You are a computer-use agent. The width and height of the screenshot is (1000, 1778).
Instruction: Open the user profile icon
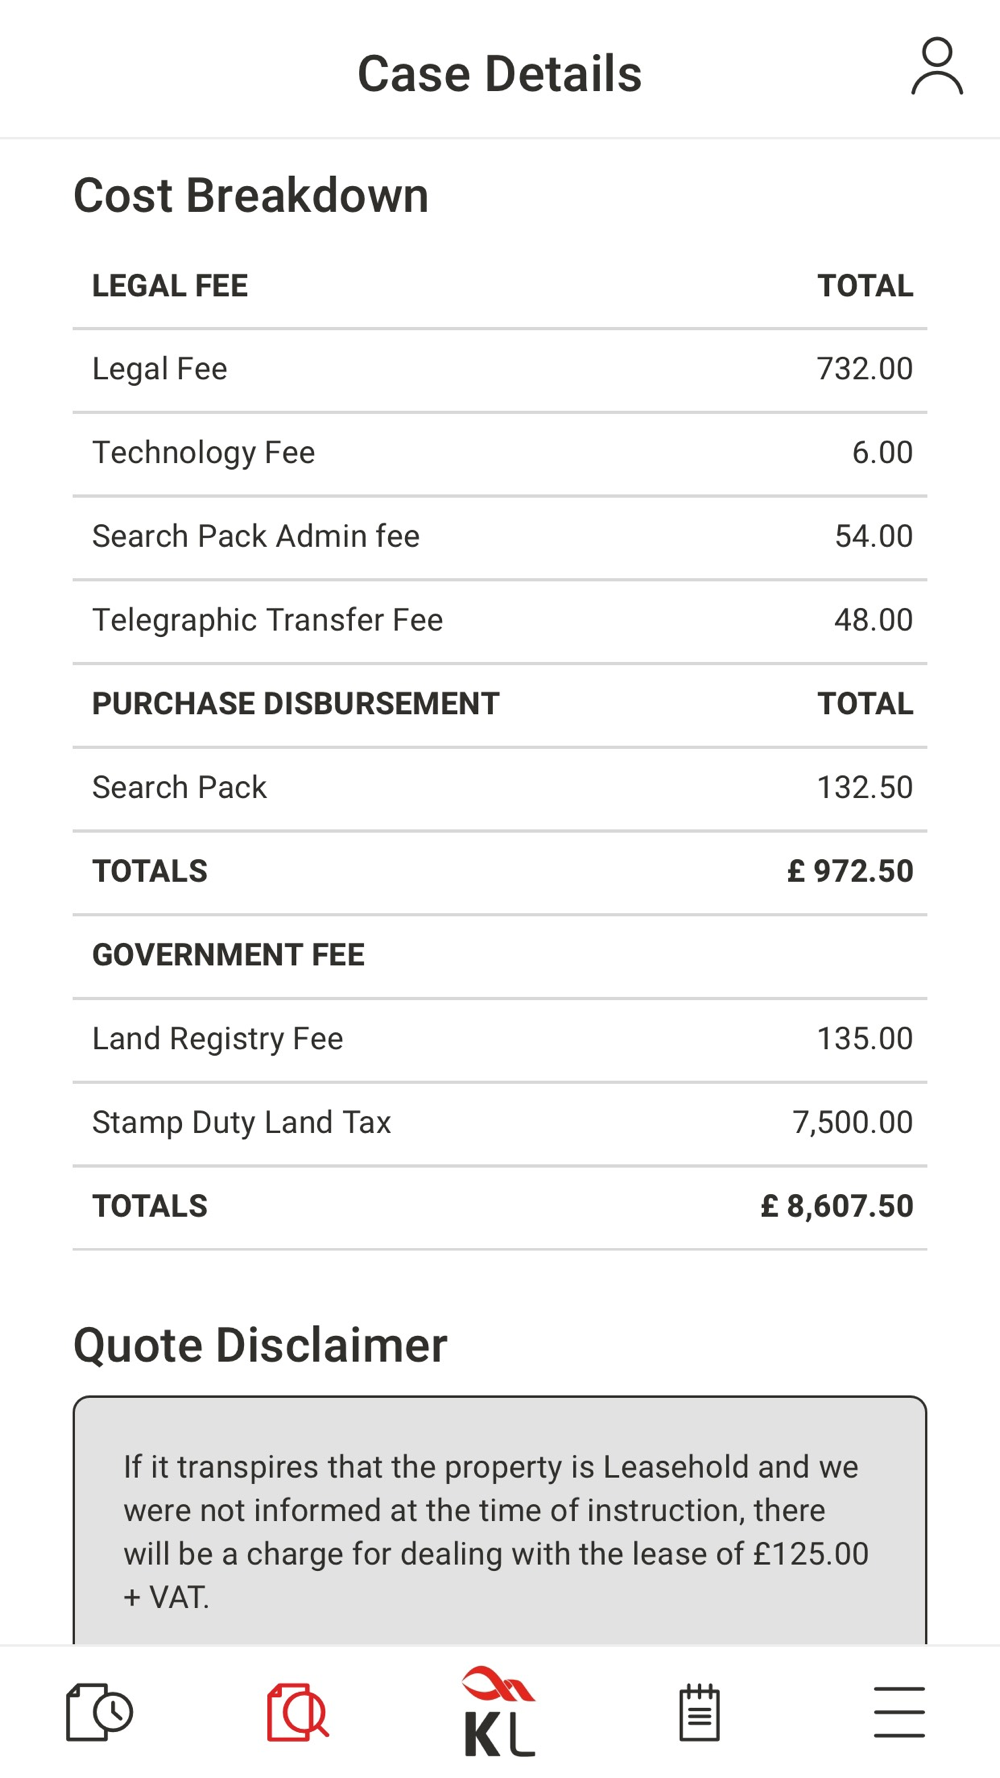tap(936, 68)
